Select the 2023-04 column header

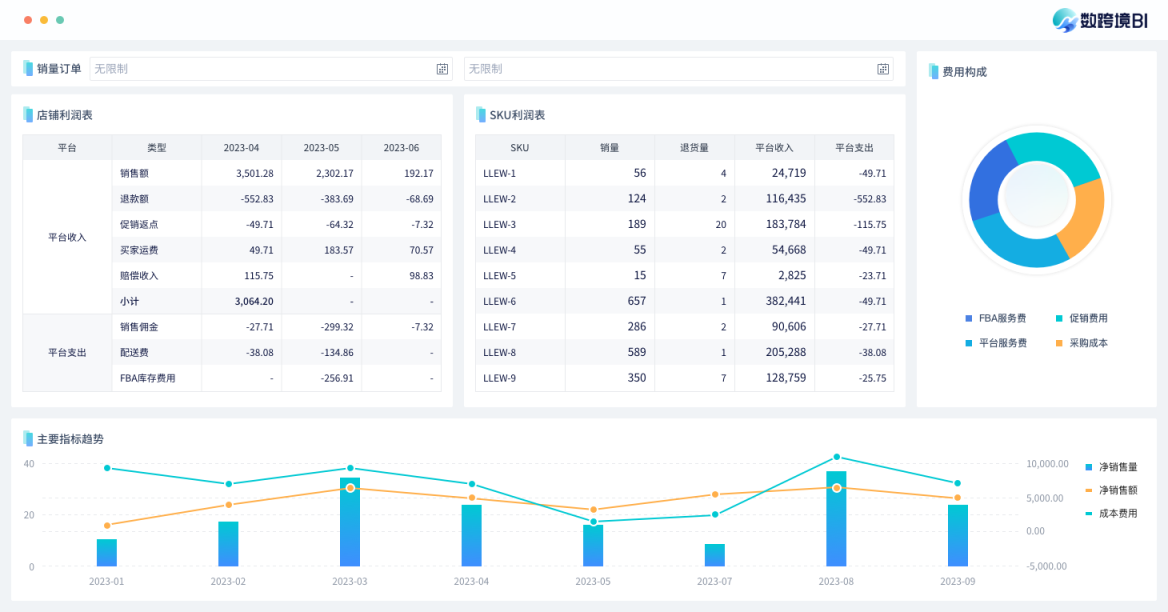click(x=241, y=148)
